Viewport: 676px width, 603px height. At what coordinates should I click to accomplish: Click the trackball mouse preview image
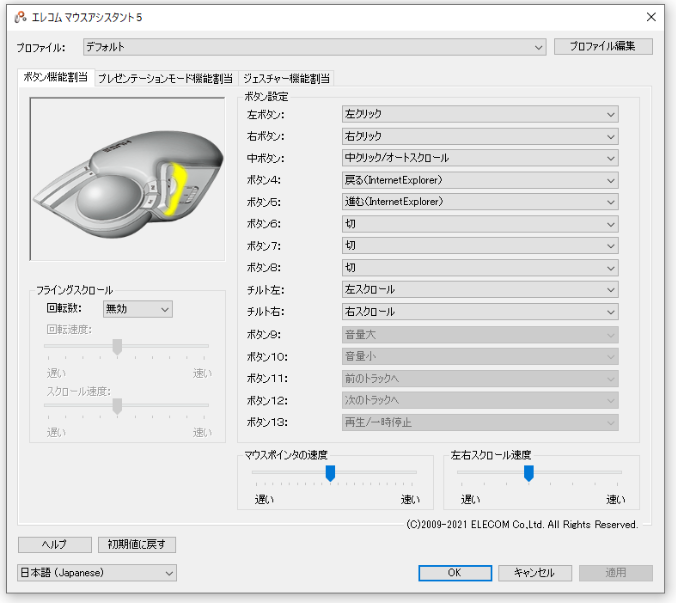[127, 179]
